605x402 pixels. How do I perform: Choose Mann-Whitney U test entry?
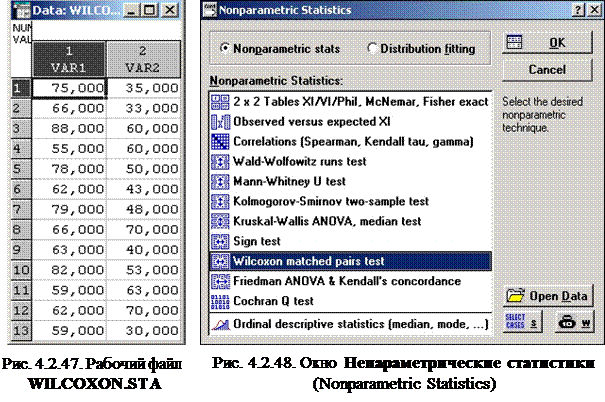[350, 181]
